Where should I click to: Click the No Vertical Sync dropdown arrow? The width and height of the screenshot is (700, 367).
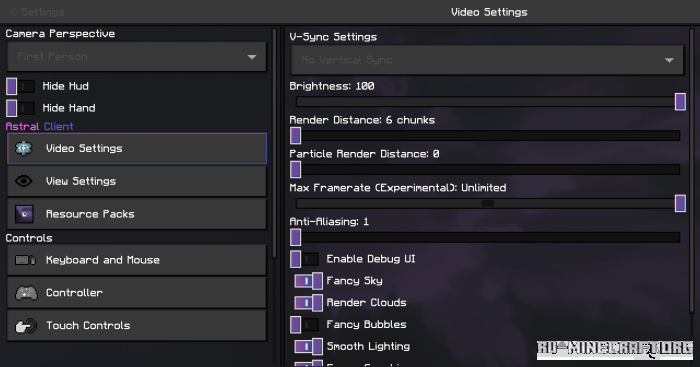669,60
